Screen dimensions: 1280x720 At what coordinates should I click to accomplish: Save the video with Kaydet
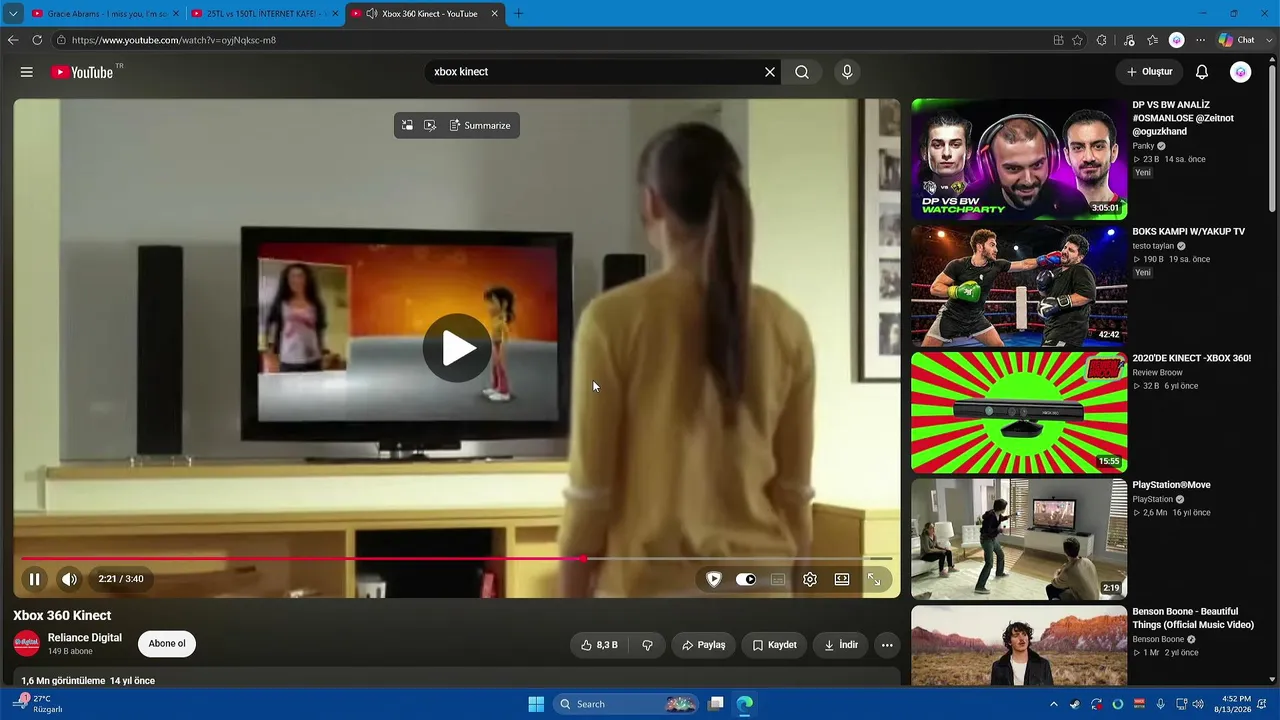pyautogui.click(x=774, y=645)
